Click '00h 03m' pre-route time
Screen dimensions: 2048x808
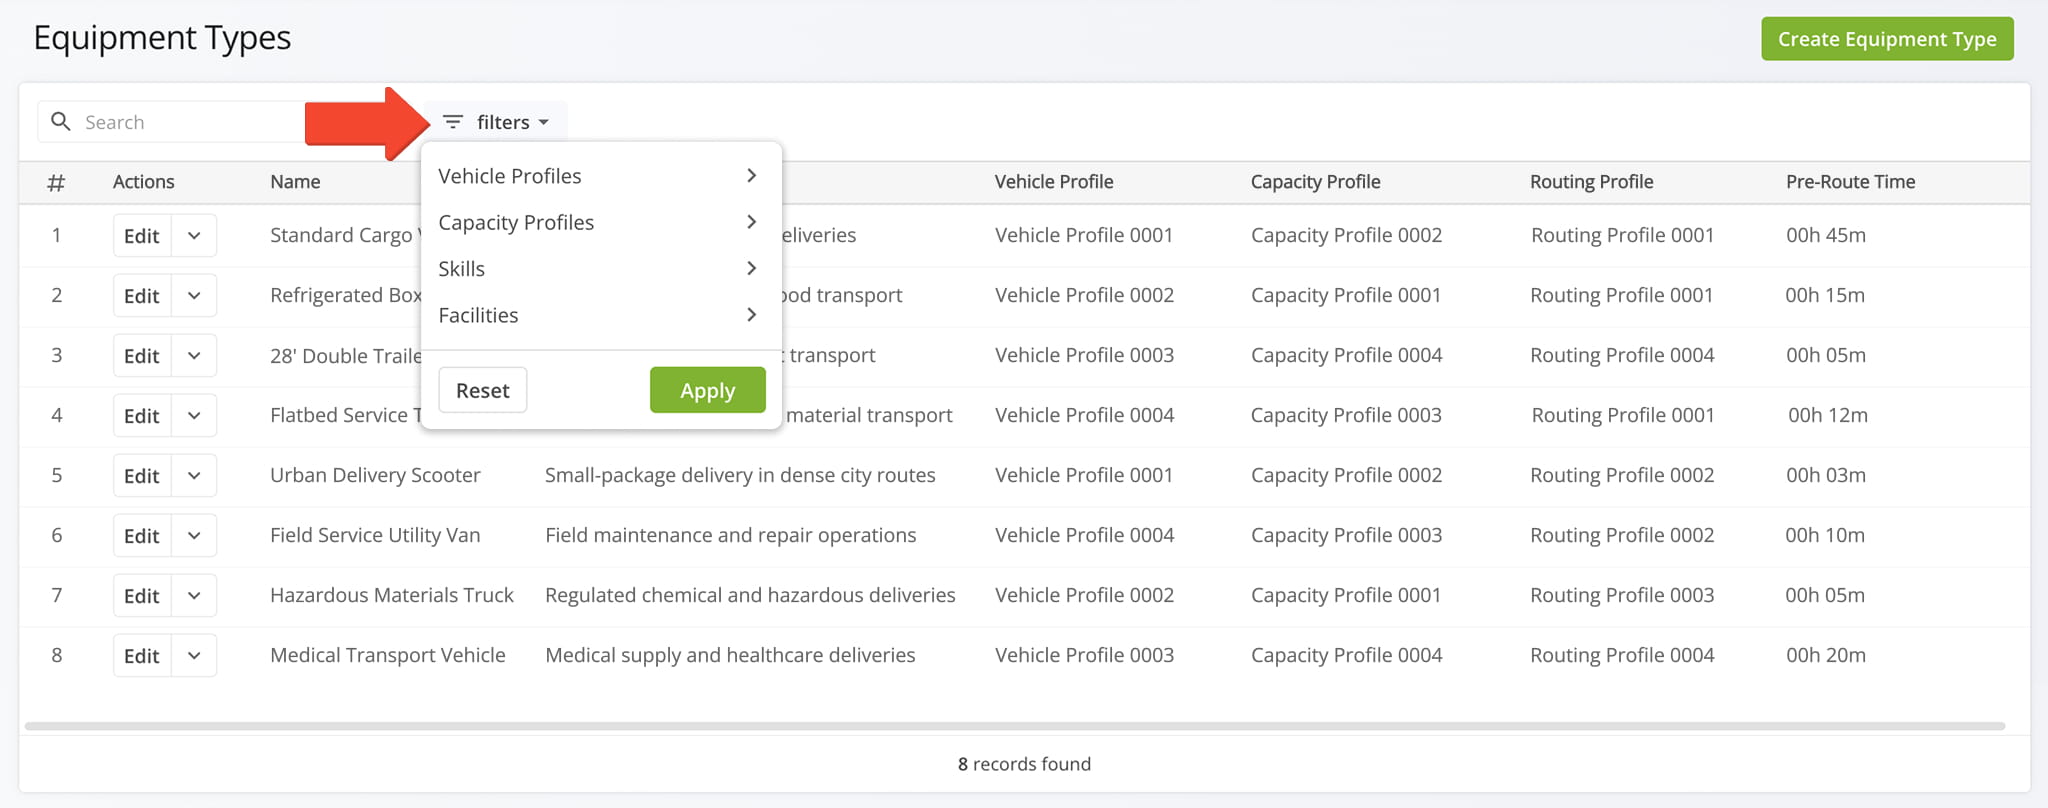coord(1826,475)
